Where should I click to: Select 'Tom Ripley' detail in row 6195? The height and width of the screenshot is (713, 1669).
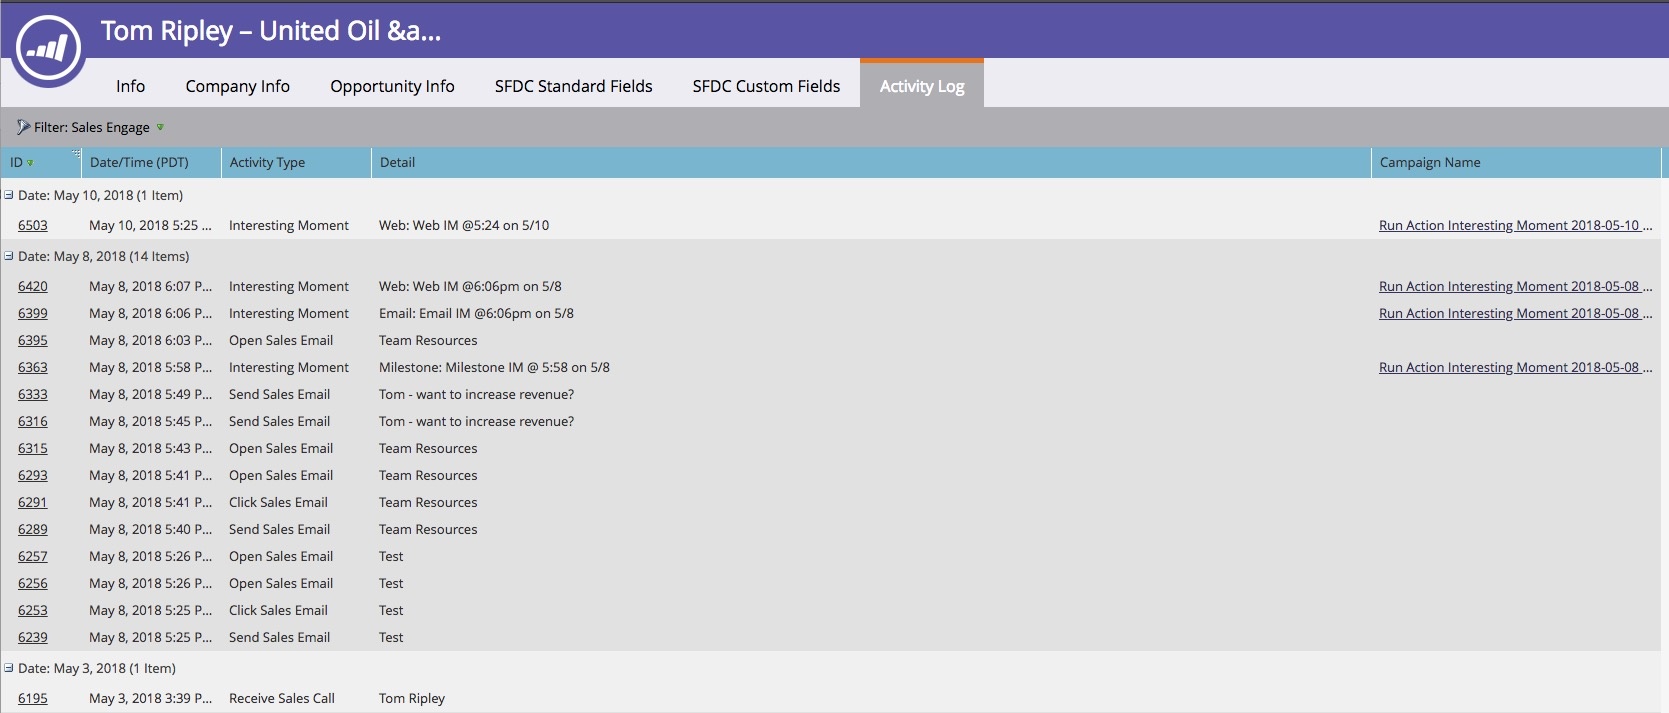(x=412, y=698)
